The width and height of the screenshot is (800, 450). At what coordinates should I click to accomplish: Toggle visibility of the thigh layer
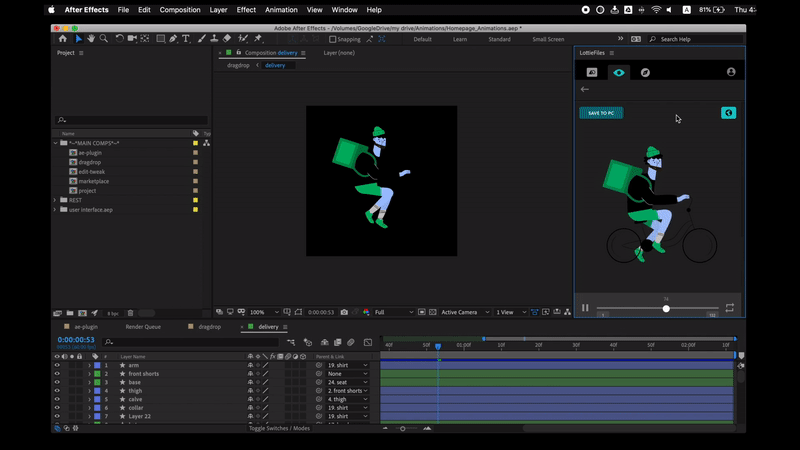point(57,391)
